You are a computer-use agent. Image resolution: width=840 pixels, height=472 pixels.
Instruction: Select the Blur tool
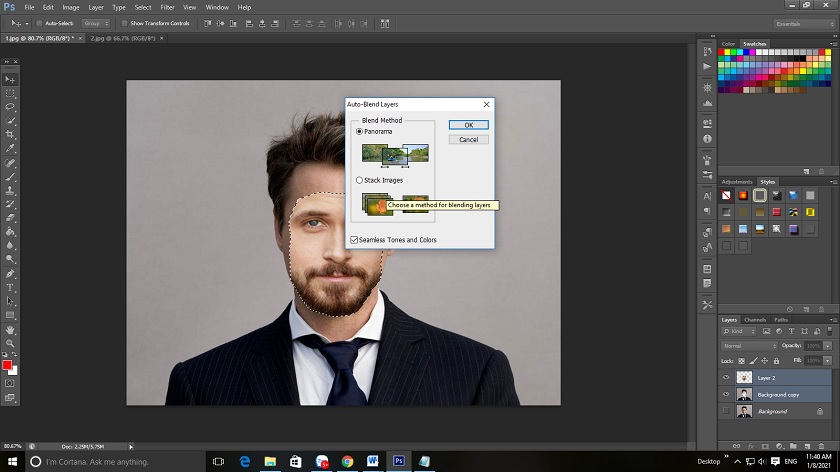coord(10,245)
